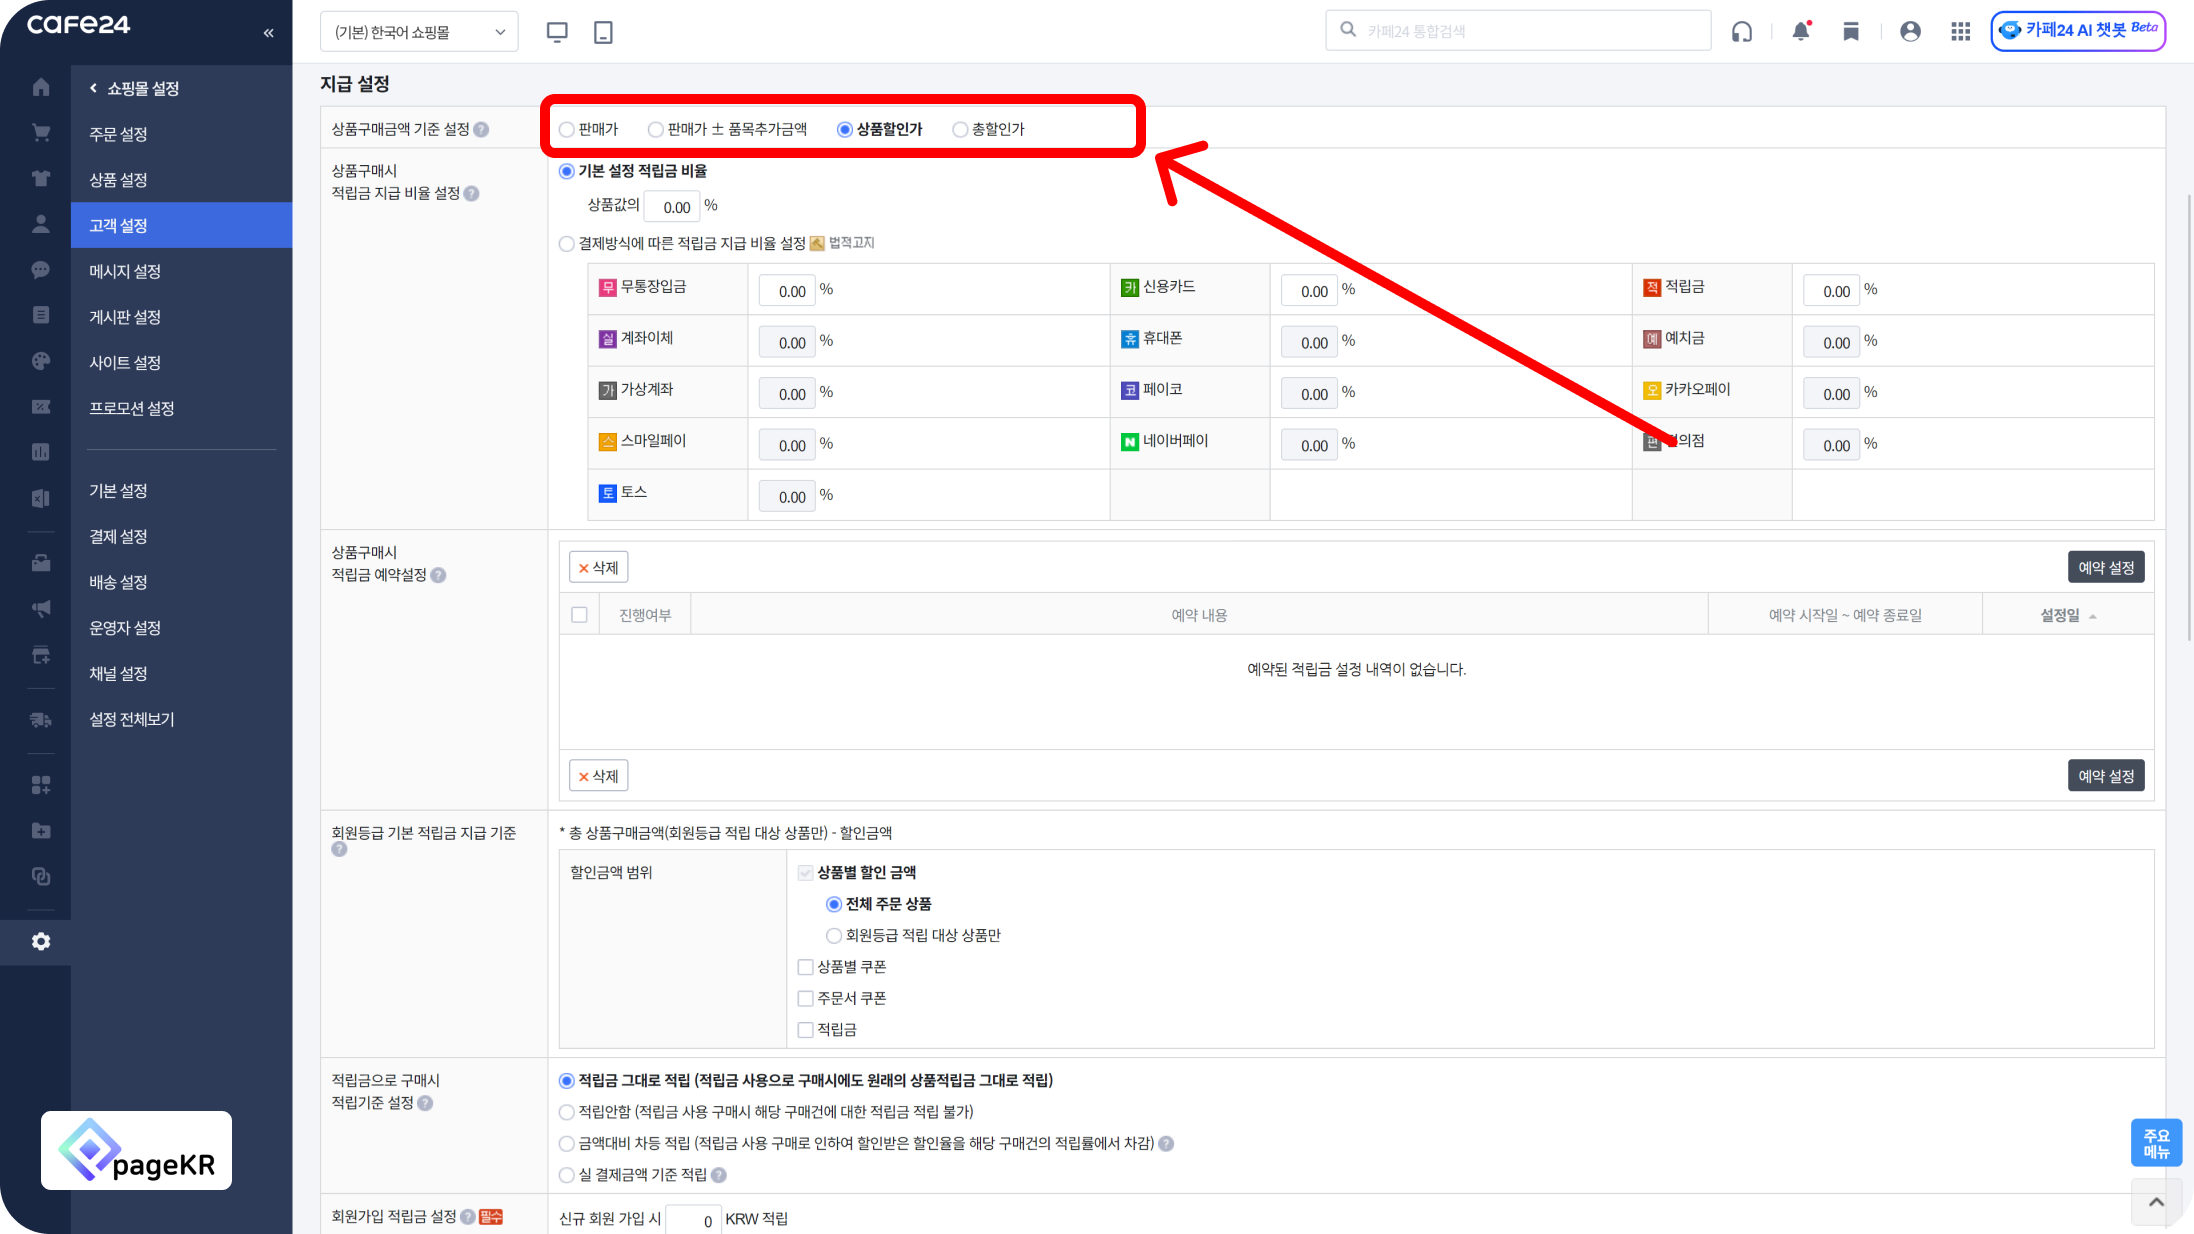Switch to mobile preview device icon

point(603,32)
